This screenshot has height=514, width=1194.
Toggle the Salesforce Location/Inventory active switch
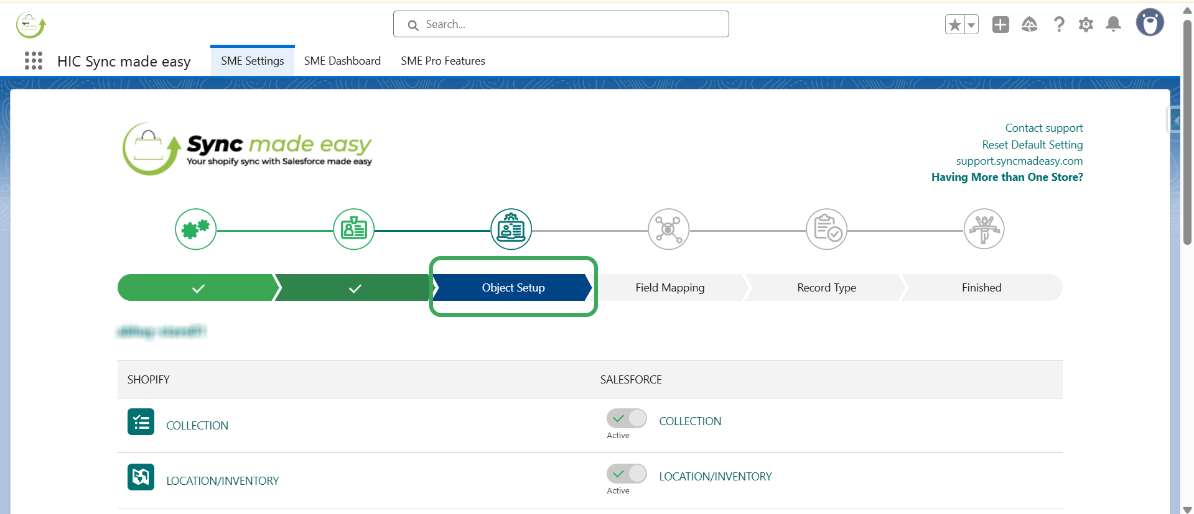click(627, 474)
